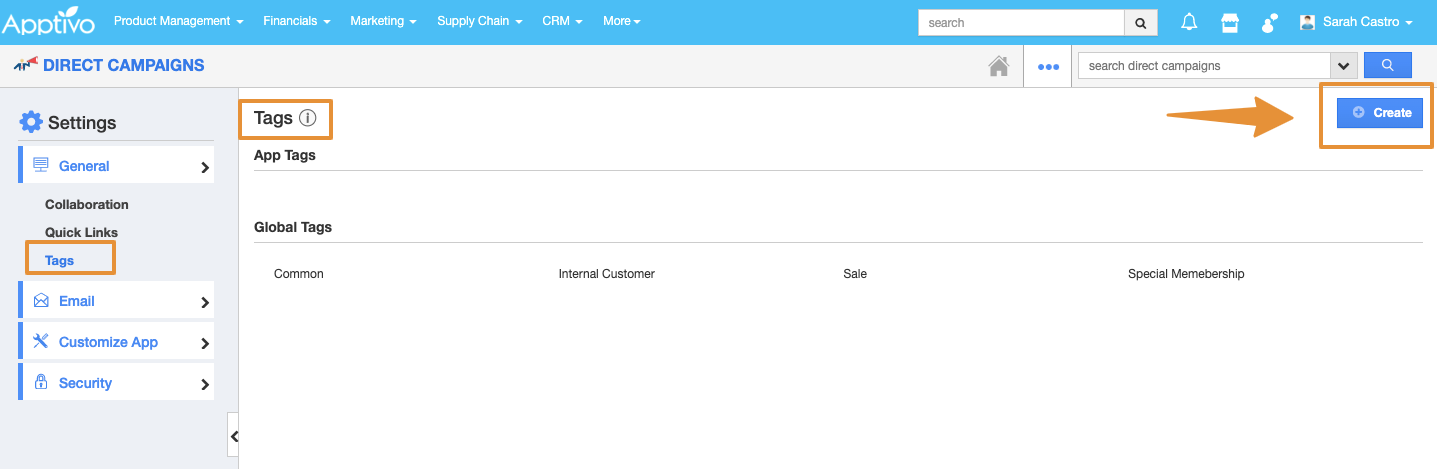This screenshot has width=1437, height=469.
Task: Open the search direct campaigns dropdown arrow
Action: click(1343, 66)
